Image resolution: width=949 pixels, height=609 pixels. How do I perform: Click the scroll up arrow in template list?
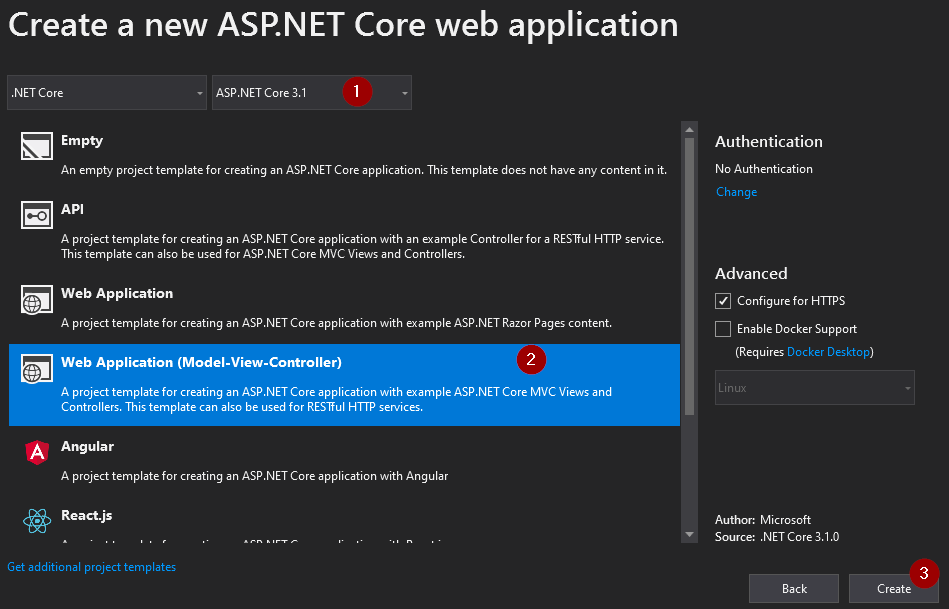point(688,129)
